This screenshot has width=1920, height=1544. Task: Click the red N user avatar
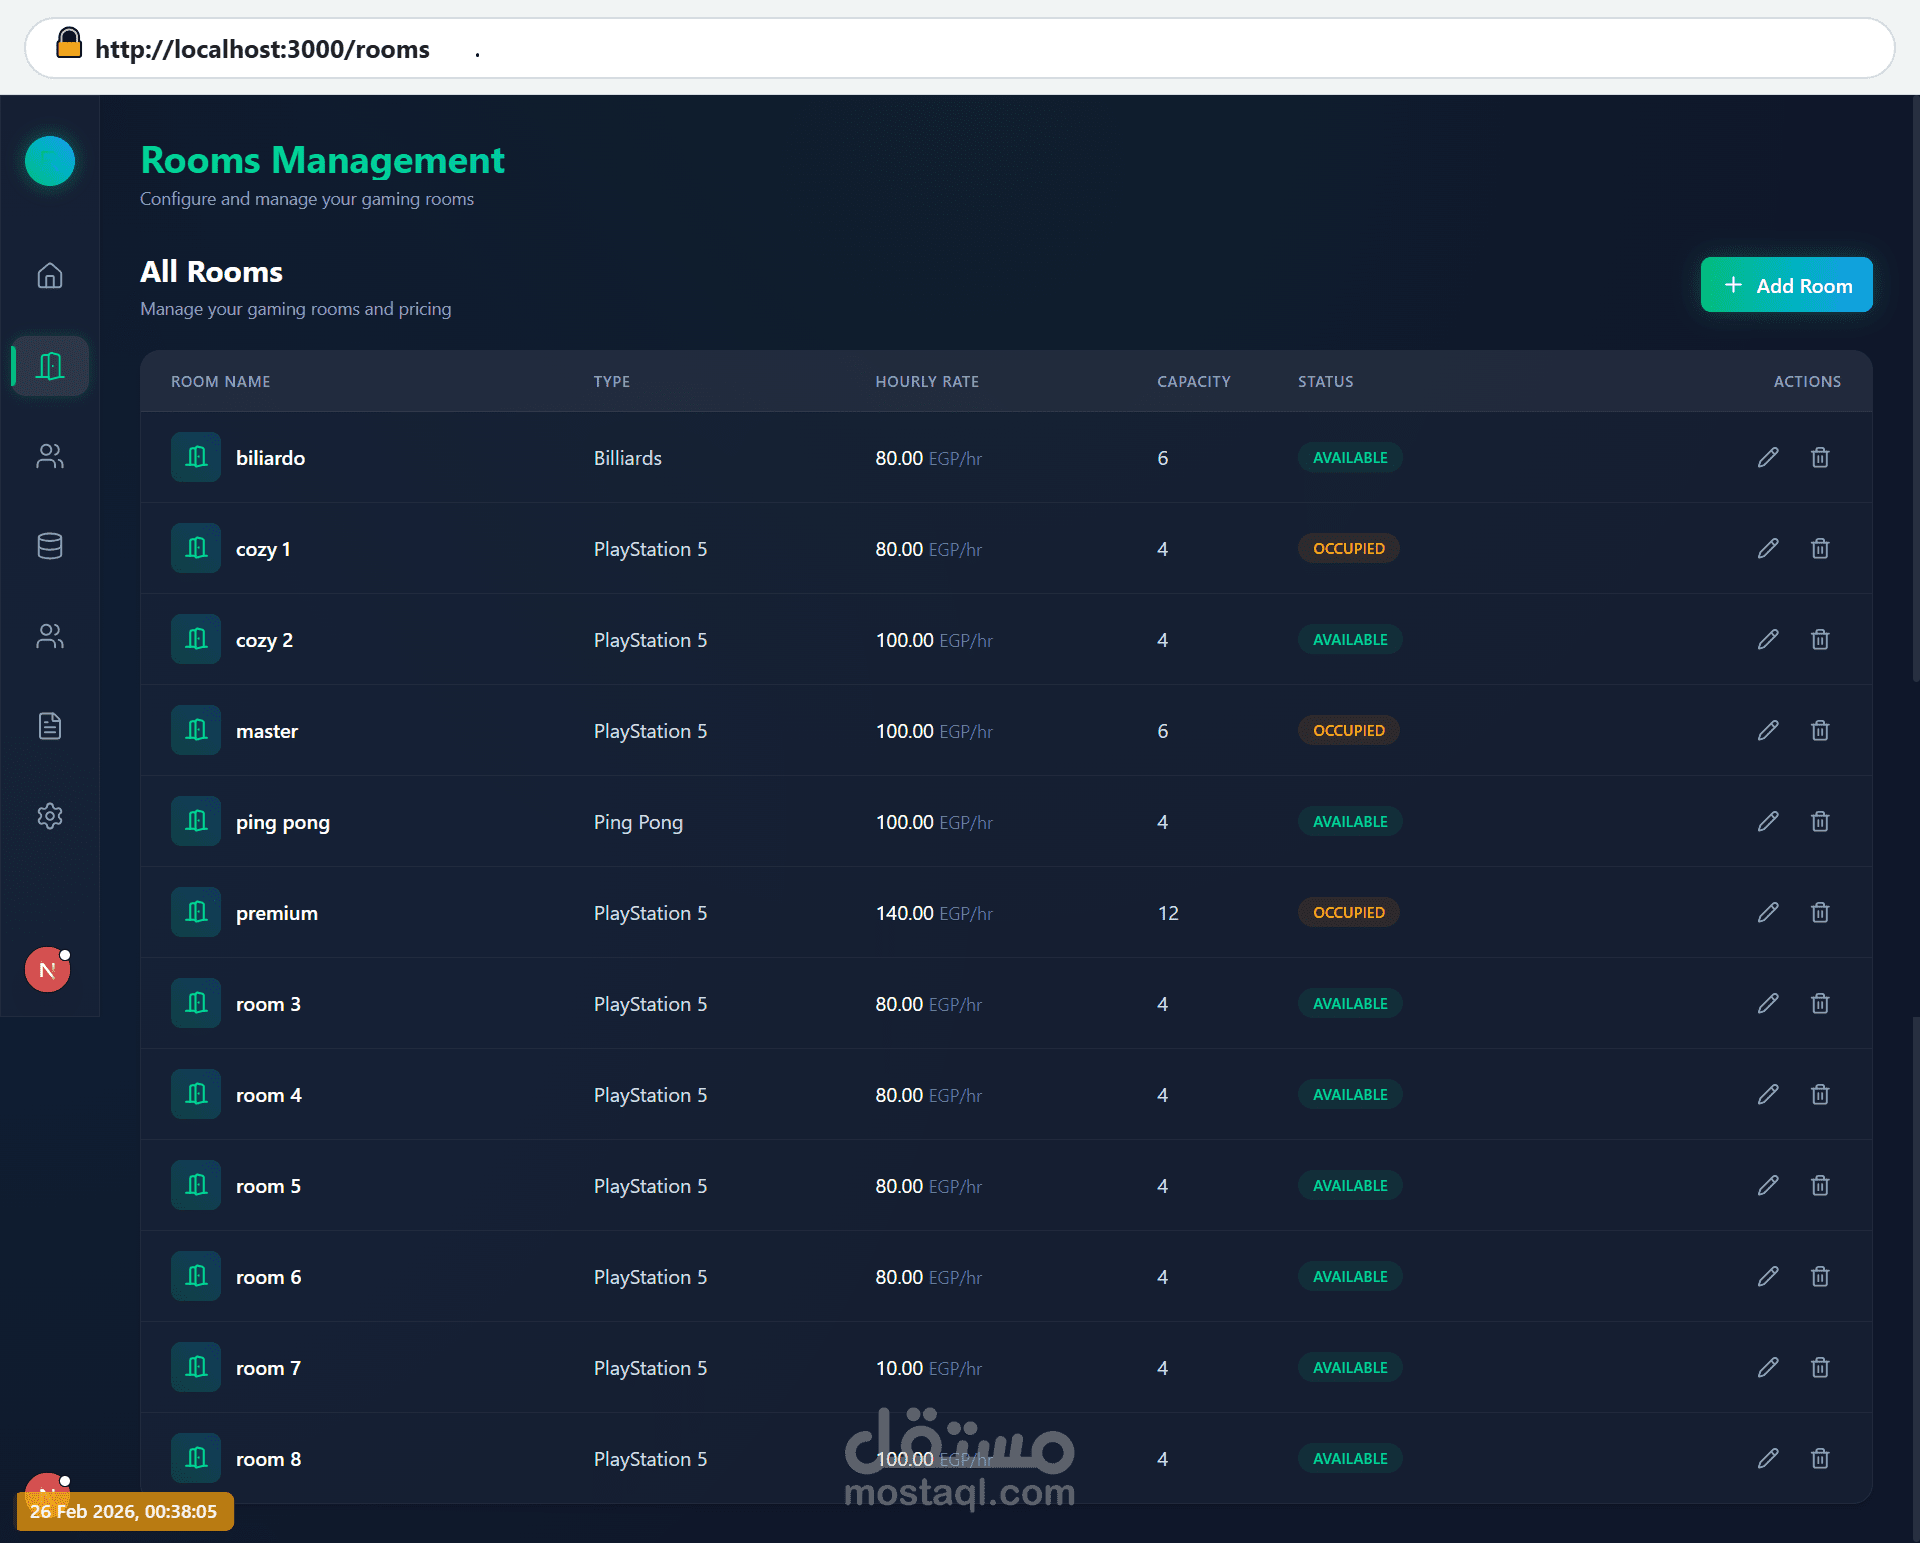[x=47, y=969]
